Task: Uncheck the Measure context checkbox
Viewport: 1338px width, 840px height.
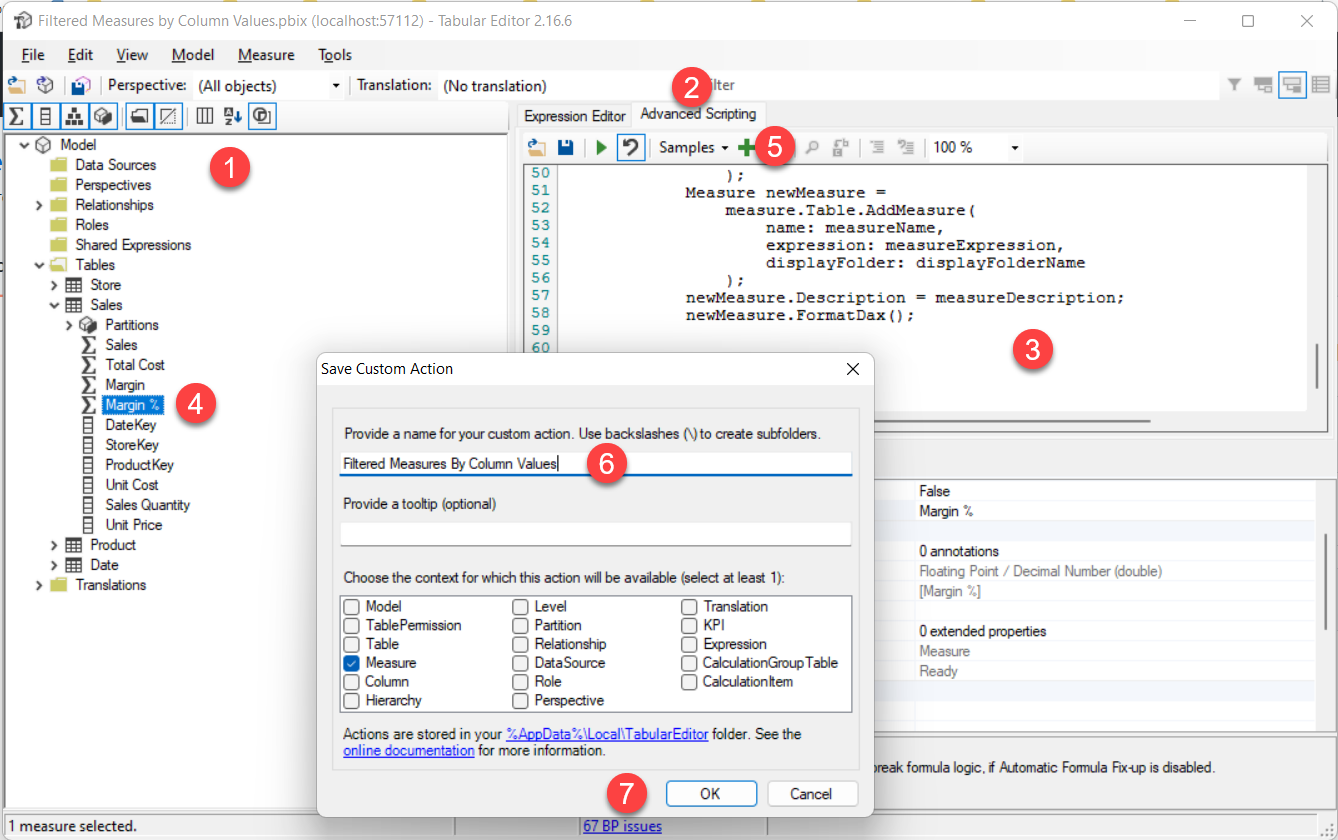Action: click(x=351, y=663)
